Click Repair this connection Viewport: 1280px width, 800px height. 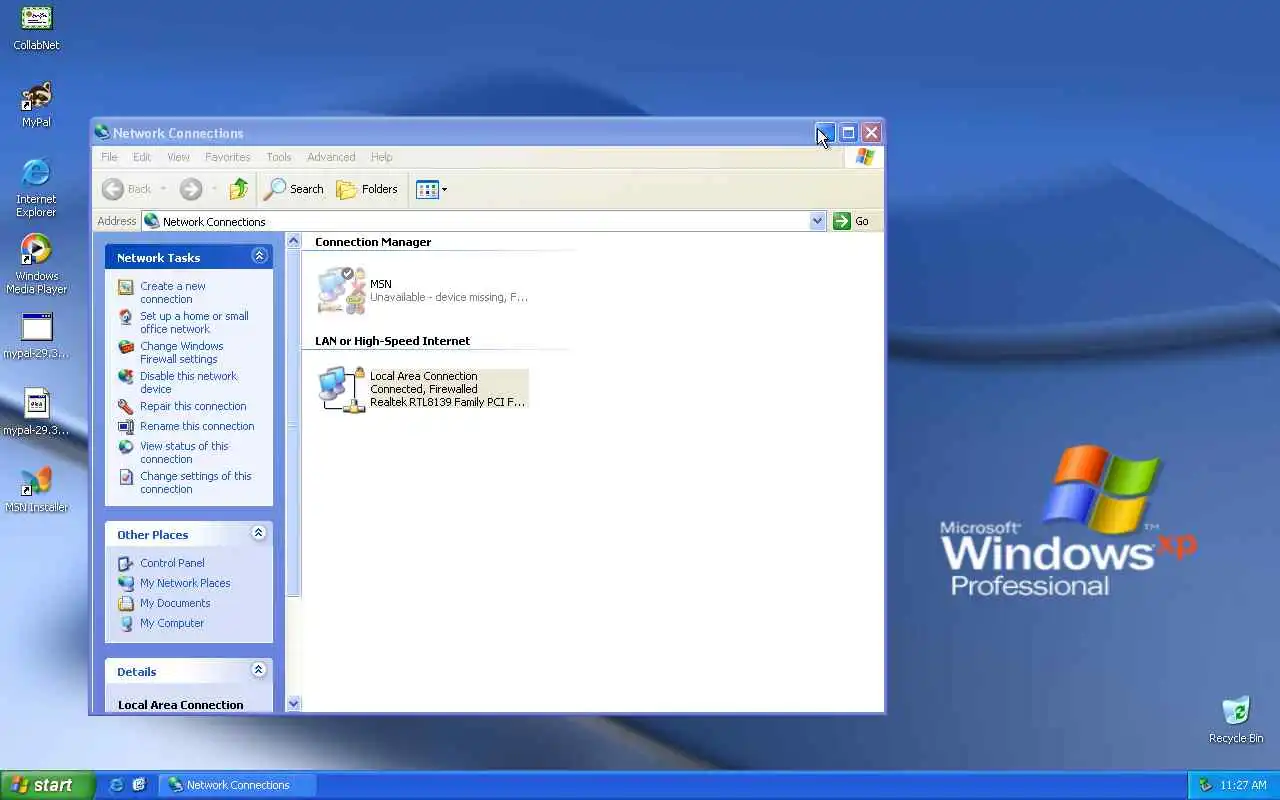tap(193, 406)
